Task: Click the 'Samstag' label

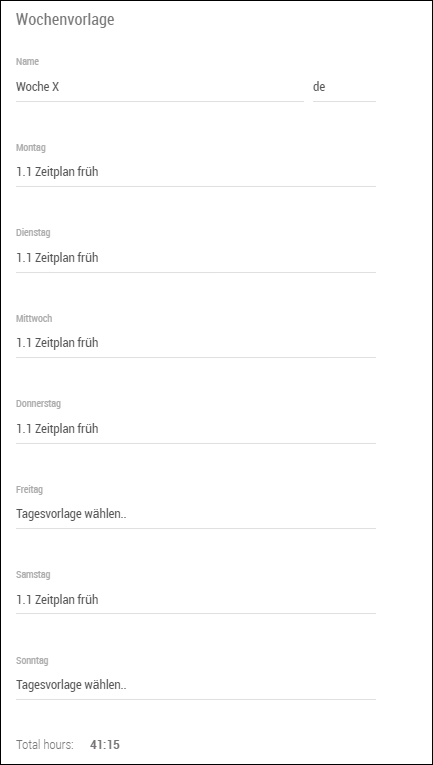Action: point(33,575)
